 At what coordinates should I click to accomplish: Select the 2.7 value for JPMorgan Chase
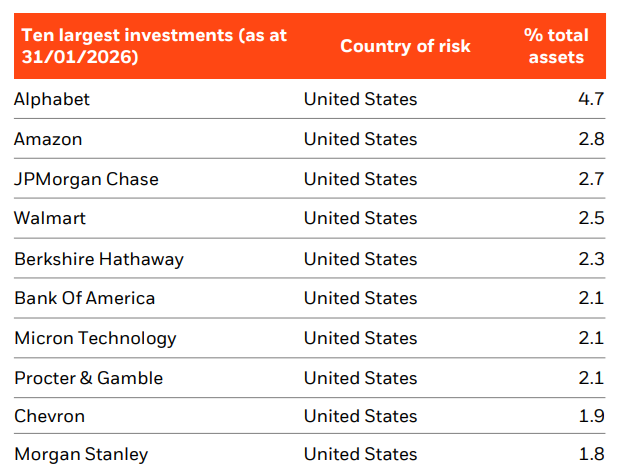pos(592,179)
